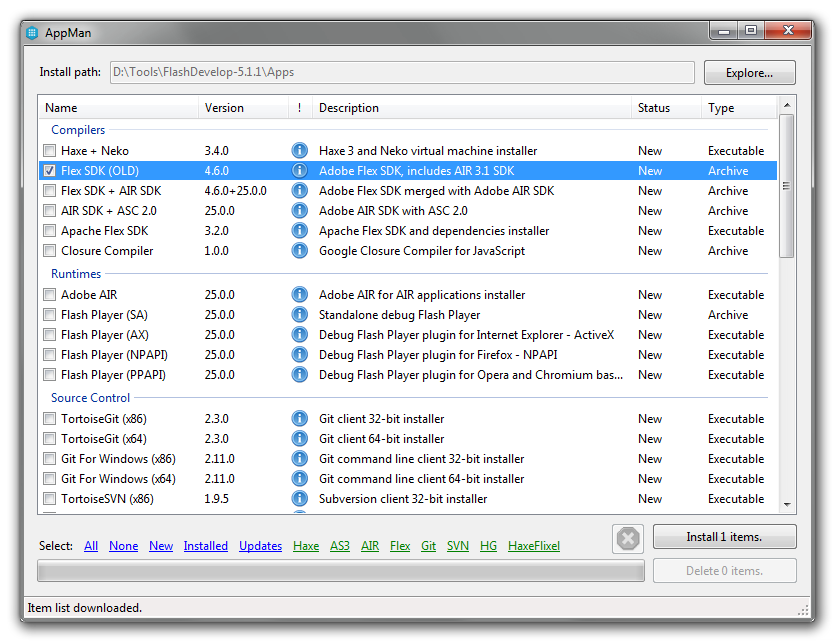Tick the TortoiseSVN (x86) checkbox
The image size is (835, 642).
[50, 499]
